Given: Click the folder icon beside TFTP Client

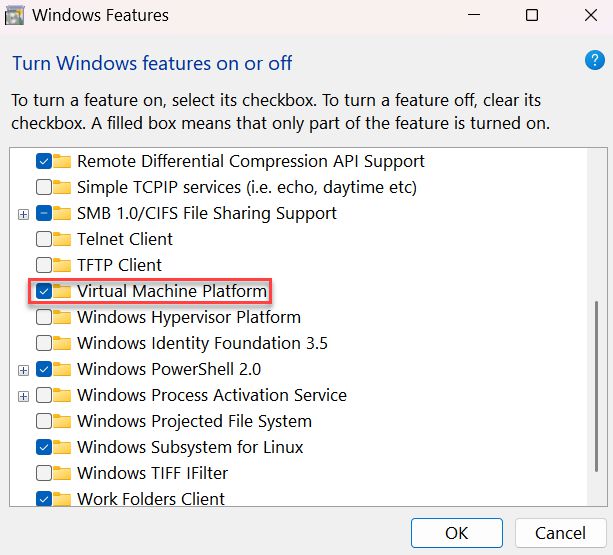Looking at the screenshot, I should coord(63,265).
